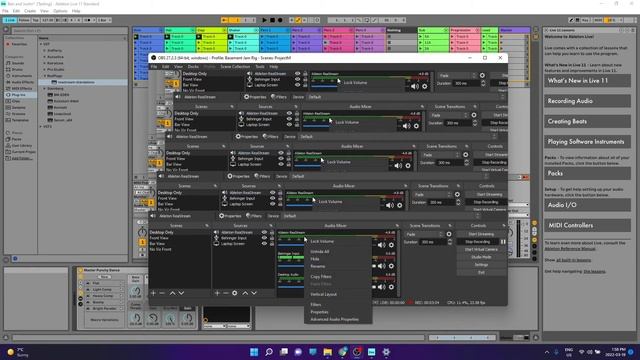Switch to OBS Studio on taskbar

point(357,352)
